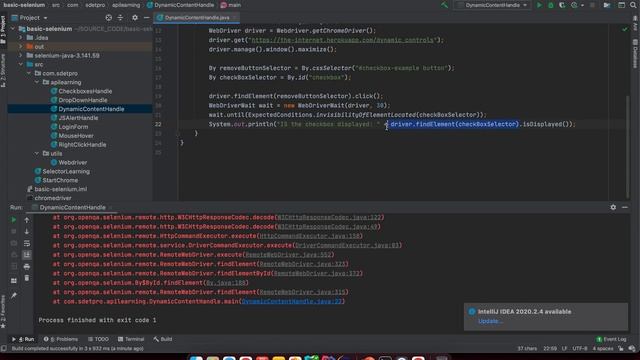Toggle soft-wrap in Run console

pyautogui.click(x=27, y=243)
